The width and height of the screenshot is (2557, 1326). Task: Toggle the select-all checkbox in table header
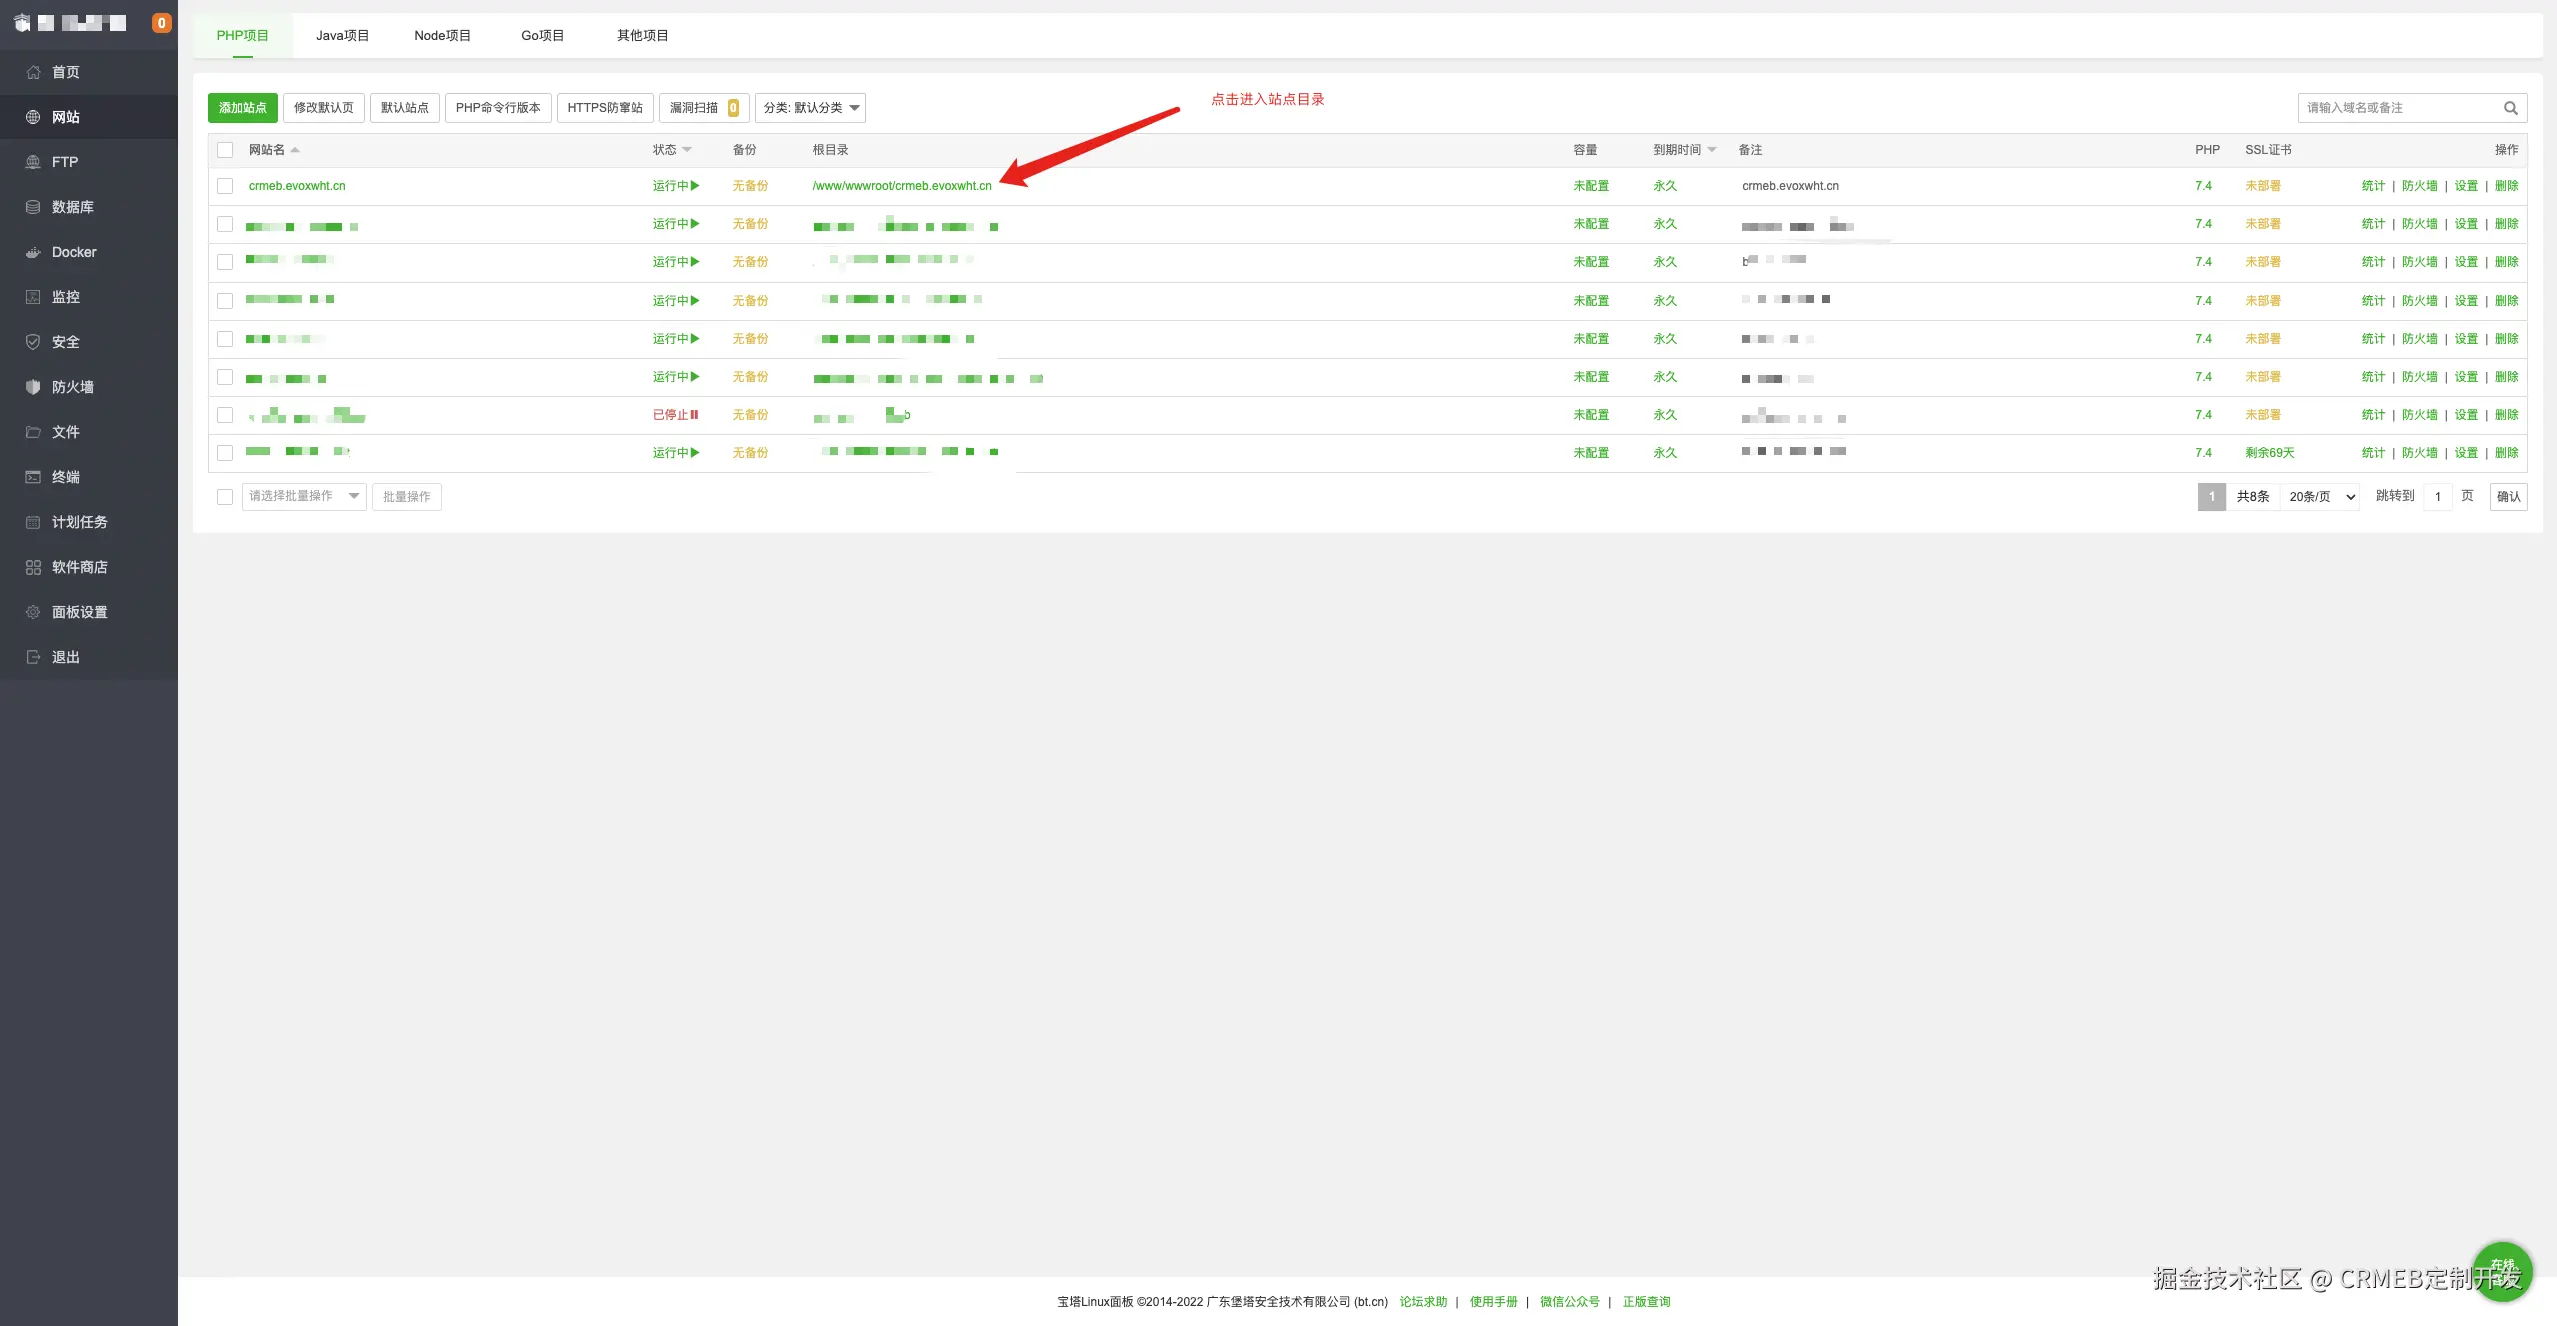pyautogui.click(x=225, y=150)
